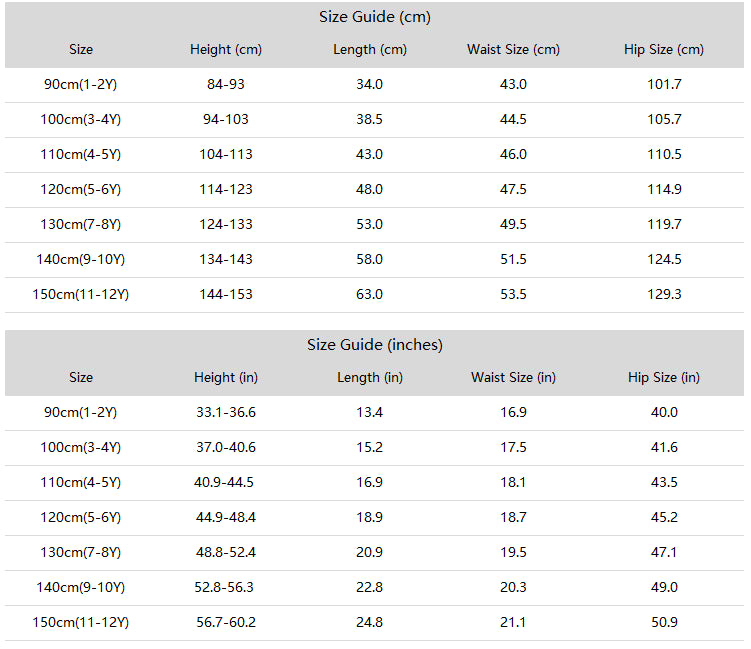The height and width of the screenshot is (649, 751).
Task: Click the 150cm(11-12Y) size in inches table
Action: pyautogui.click(x=80, y=623)
